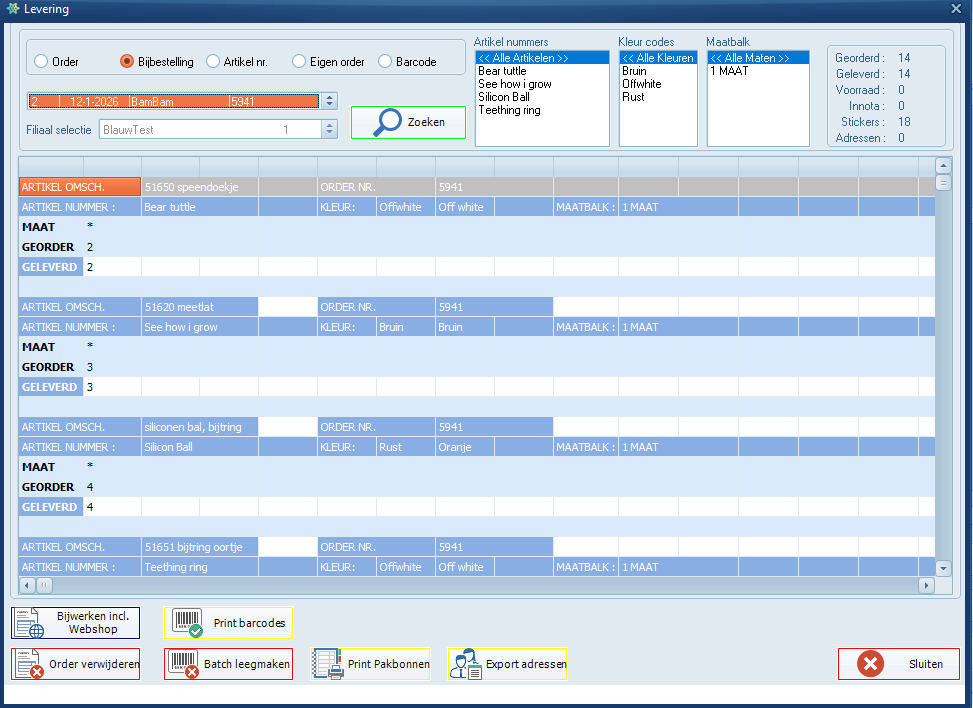
Task: Click the red X Sluiten icon
Action: [x=870, y=664]
